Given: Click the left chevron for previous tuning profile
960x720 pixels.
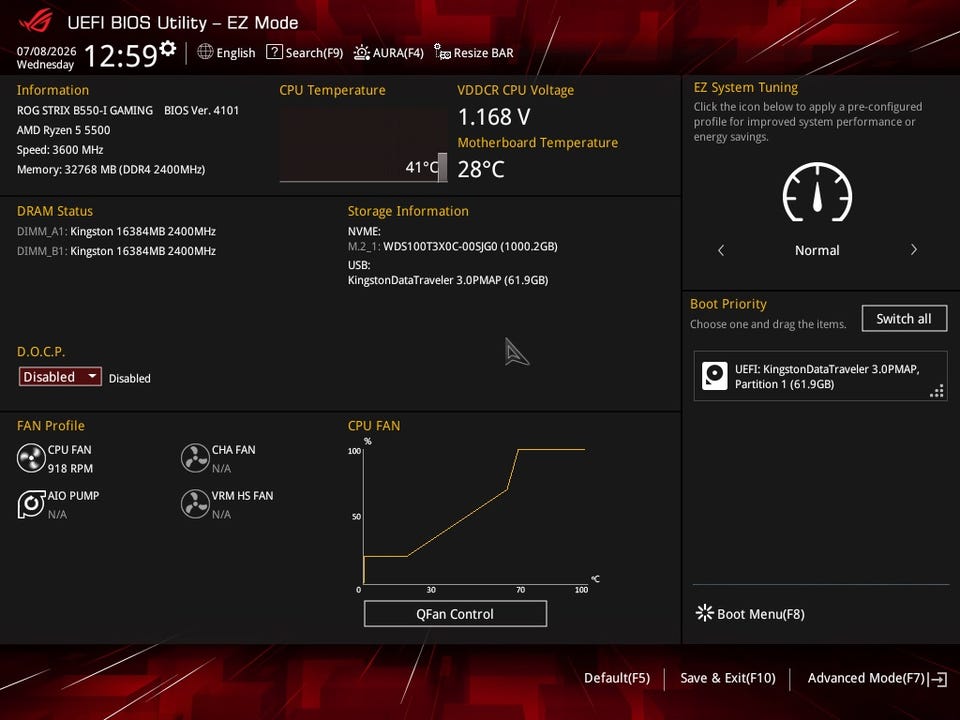Looking at the screenshot, I should click(x=721, y=250).
